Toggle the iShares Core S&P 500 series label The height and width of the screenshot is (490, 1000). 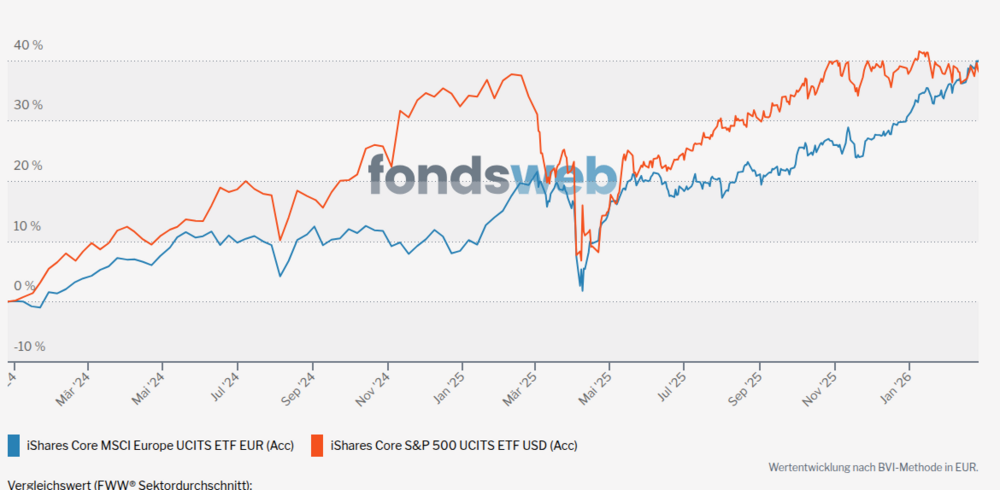click(x=454, y=445)
